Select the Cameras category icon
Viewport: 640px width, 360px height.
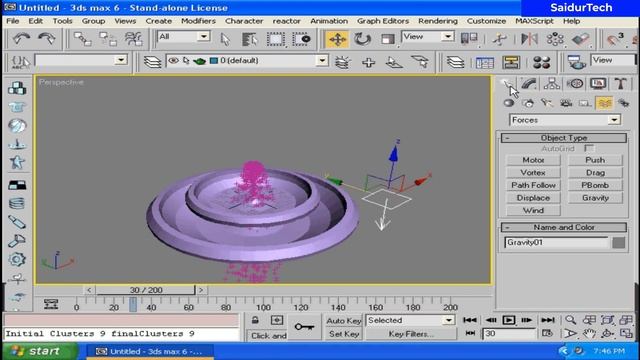pos(566,103)
